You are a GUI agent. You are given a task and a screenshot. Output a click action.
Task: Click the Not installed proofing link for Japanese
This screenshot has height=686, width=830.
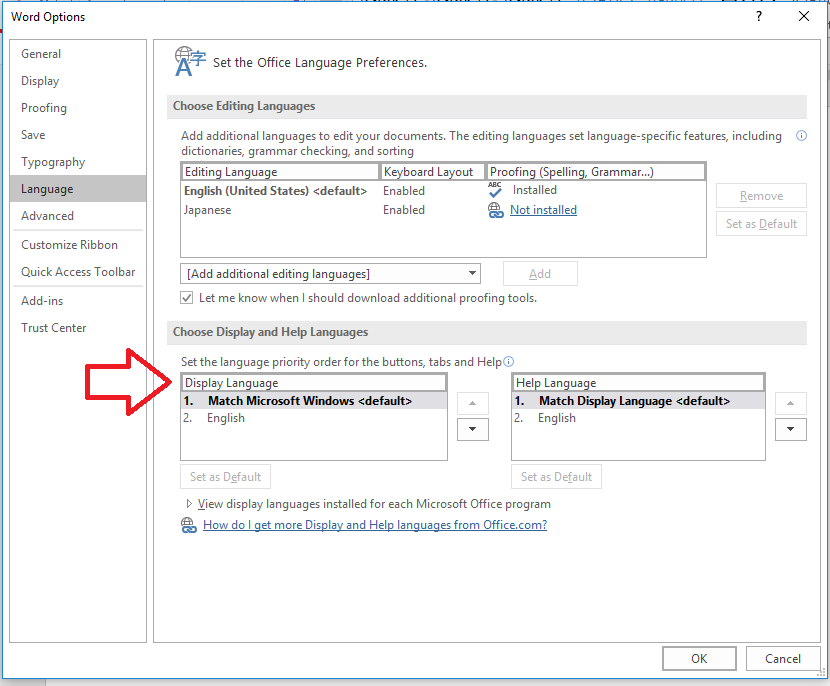tap(543, 209)
